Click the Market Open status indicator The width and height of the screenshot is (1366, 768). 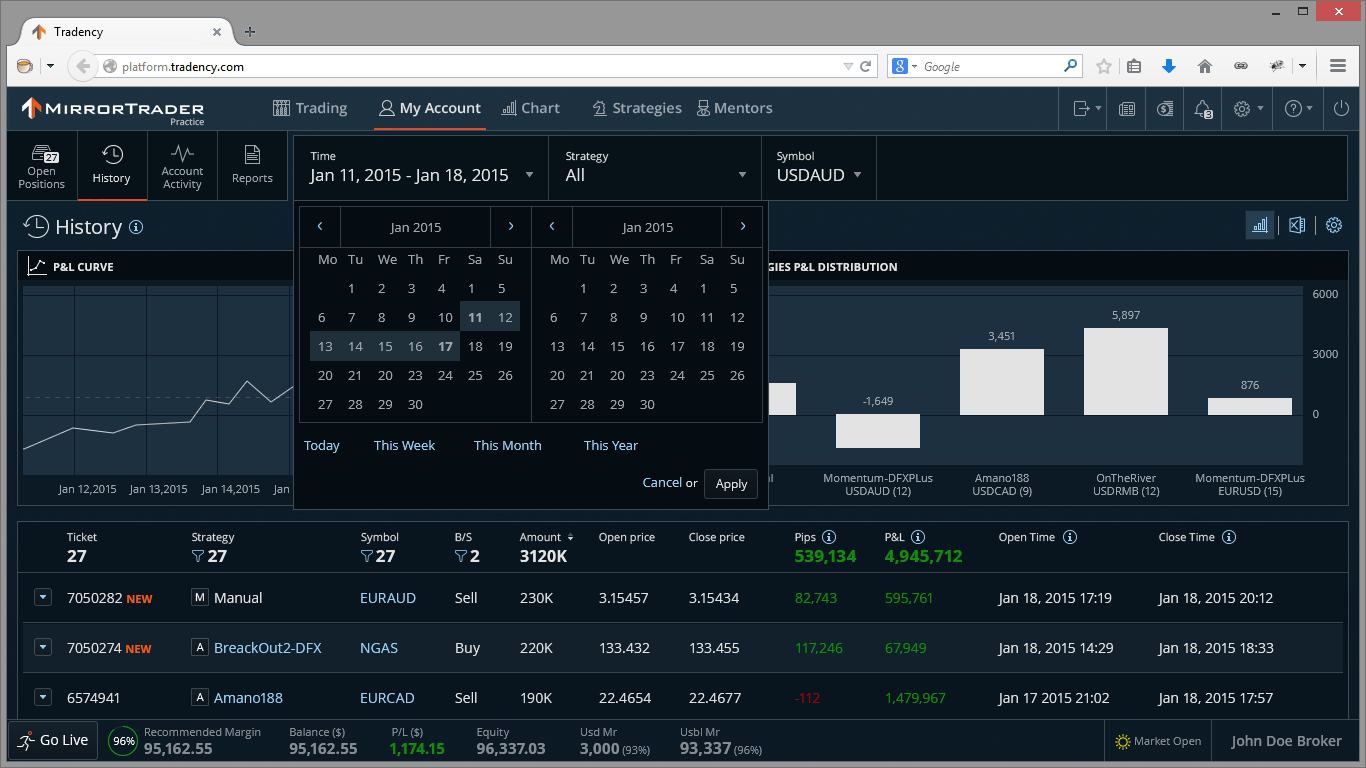pos(1160,741)
